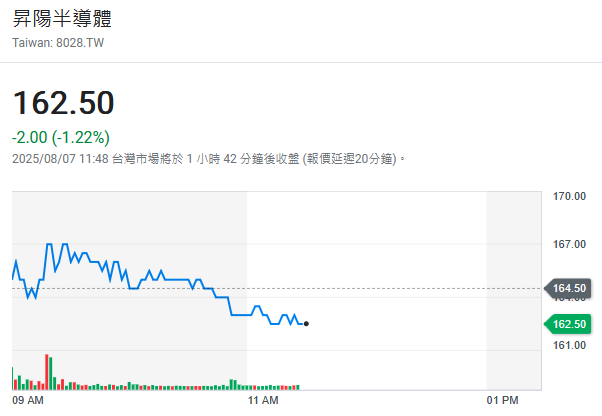The width and height of the screenshot is (602, 416).
Task: Click the tall green volume bar beside red peak
Action: 51,373
